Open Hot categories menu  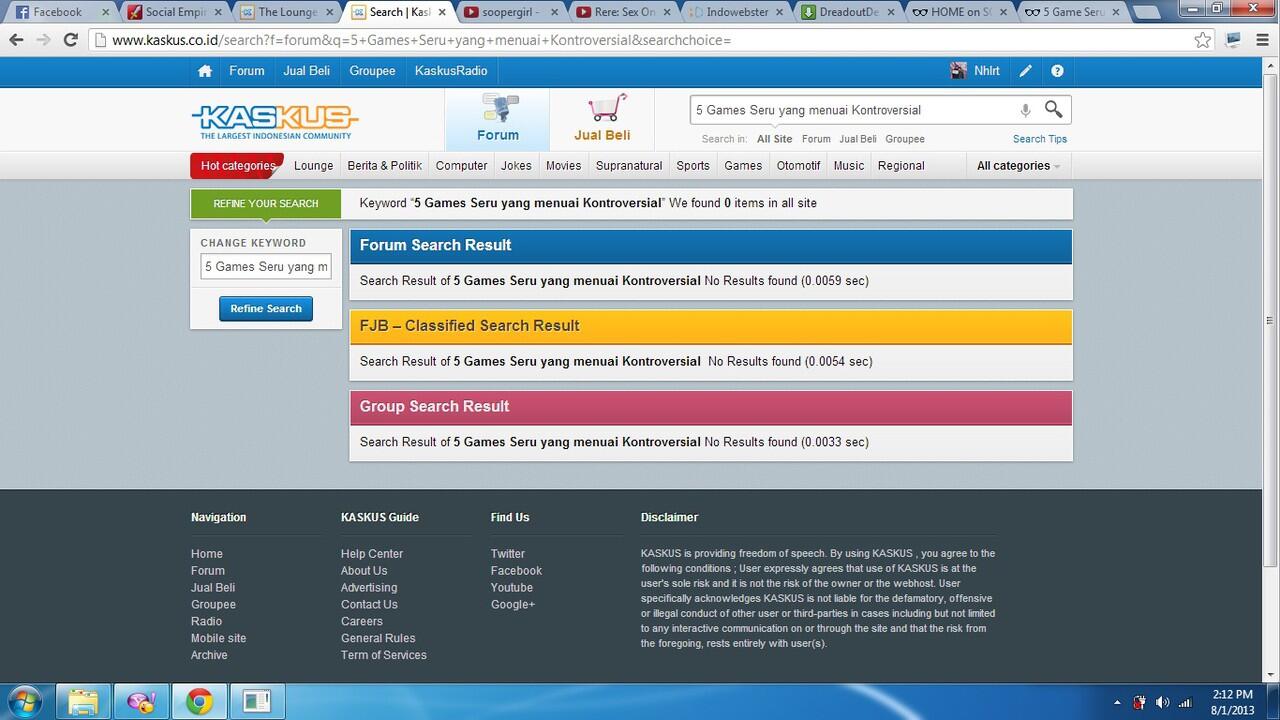tap(237, 166)
